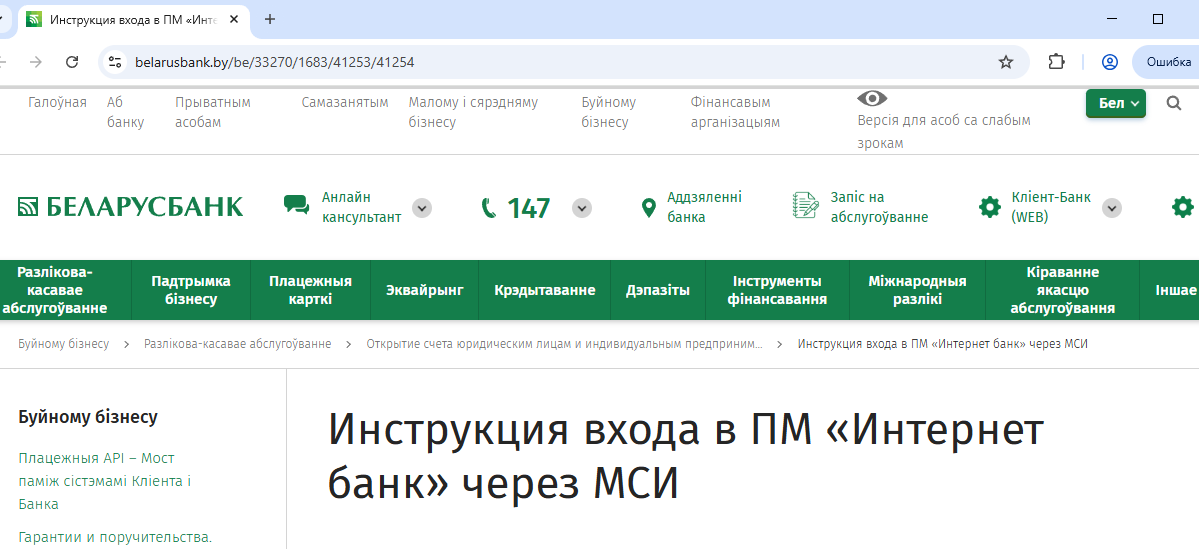Open Галоўная in top menu
This screenshot has width=1199, height=549.
pos(57,102)
